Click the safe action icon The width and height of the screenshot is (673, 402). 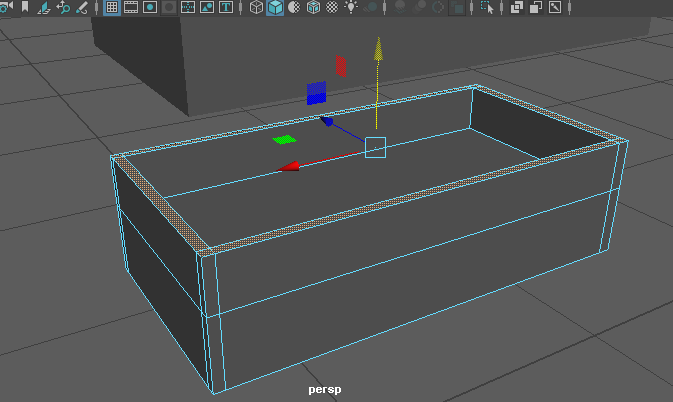tap(207, 8)
